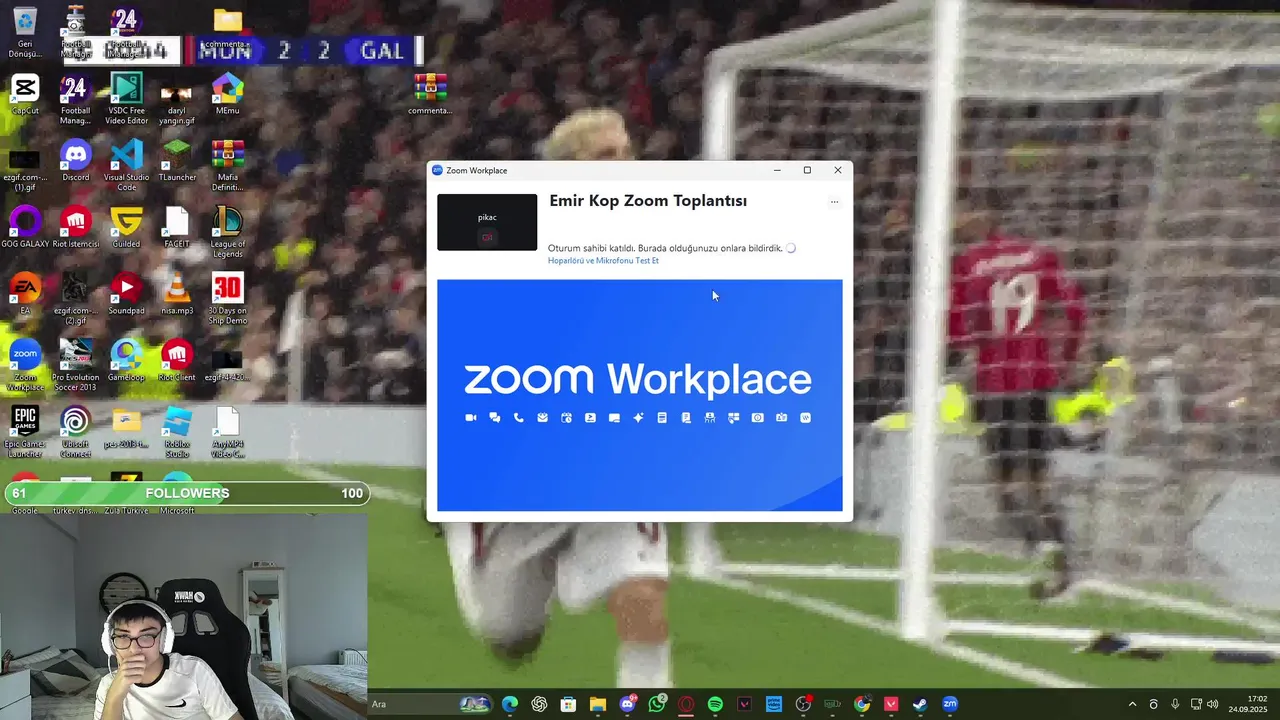Open WhatsApp from the taskbar
Image resolution: width=1280 pixels, height=720 pixels.
coord(657,704)
